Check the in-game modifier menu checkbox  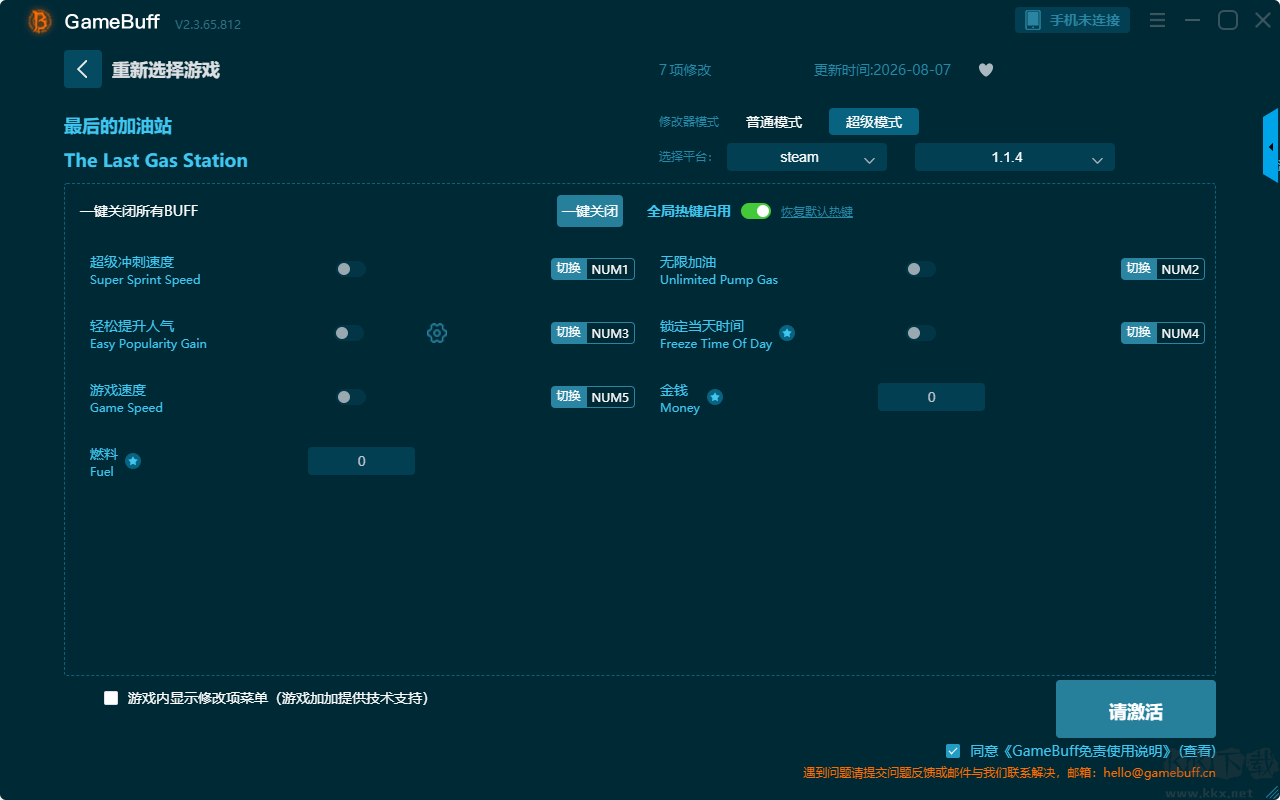tap(111, 698)
